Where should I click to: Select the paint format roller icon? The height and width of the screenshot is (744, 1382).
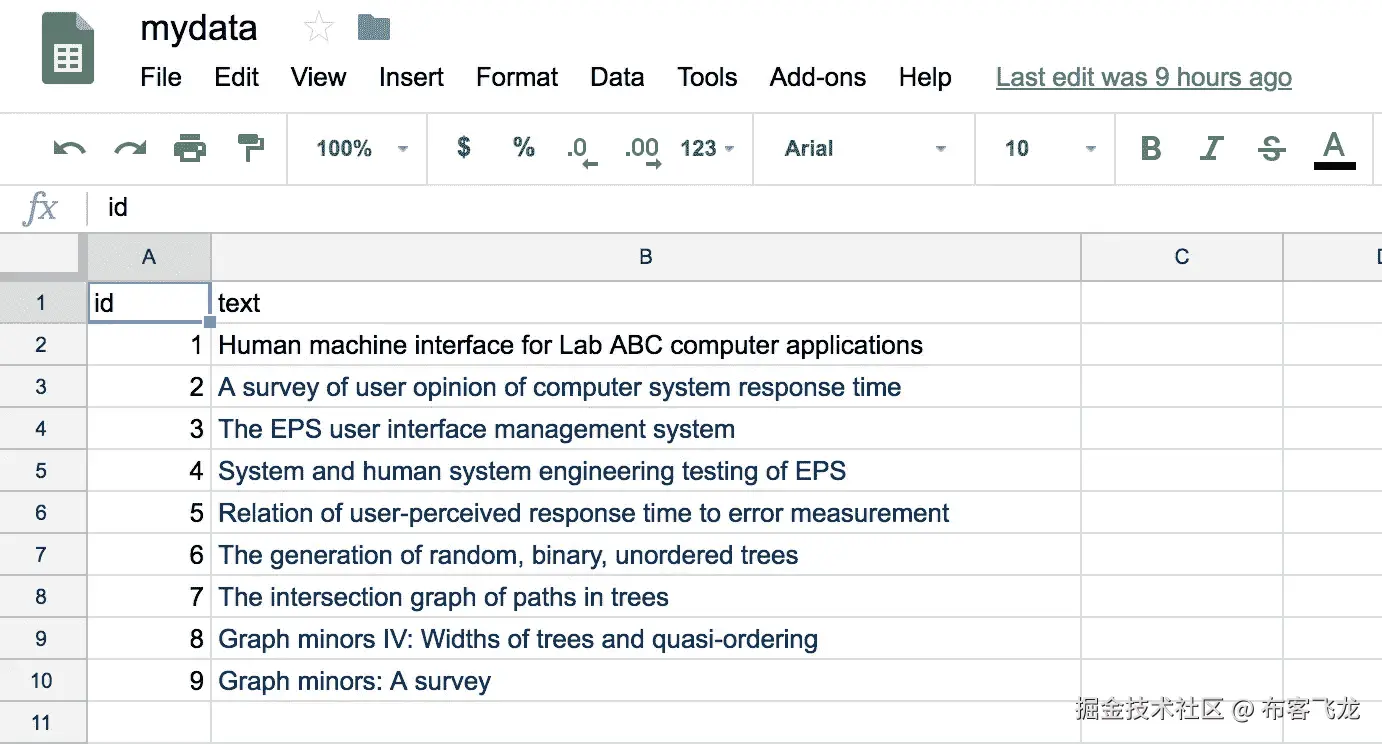point(250,149)
